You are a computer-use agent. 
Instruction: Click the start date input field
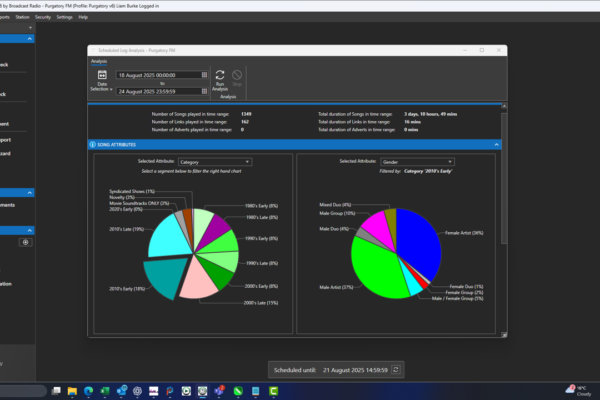(x=155, y=75)
